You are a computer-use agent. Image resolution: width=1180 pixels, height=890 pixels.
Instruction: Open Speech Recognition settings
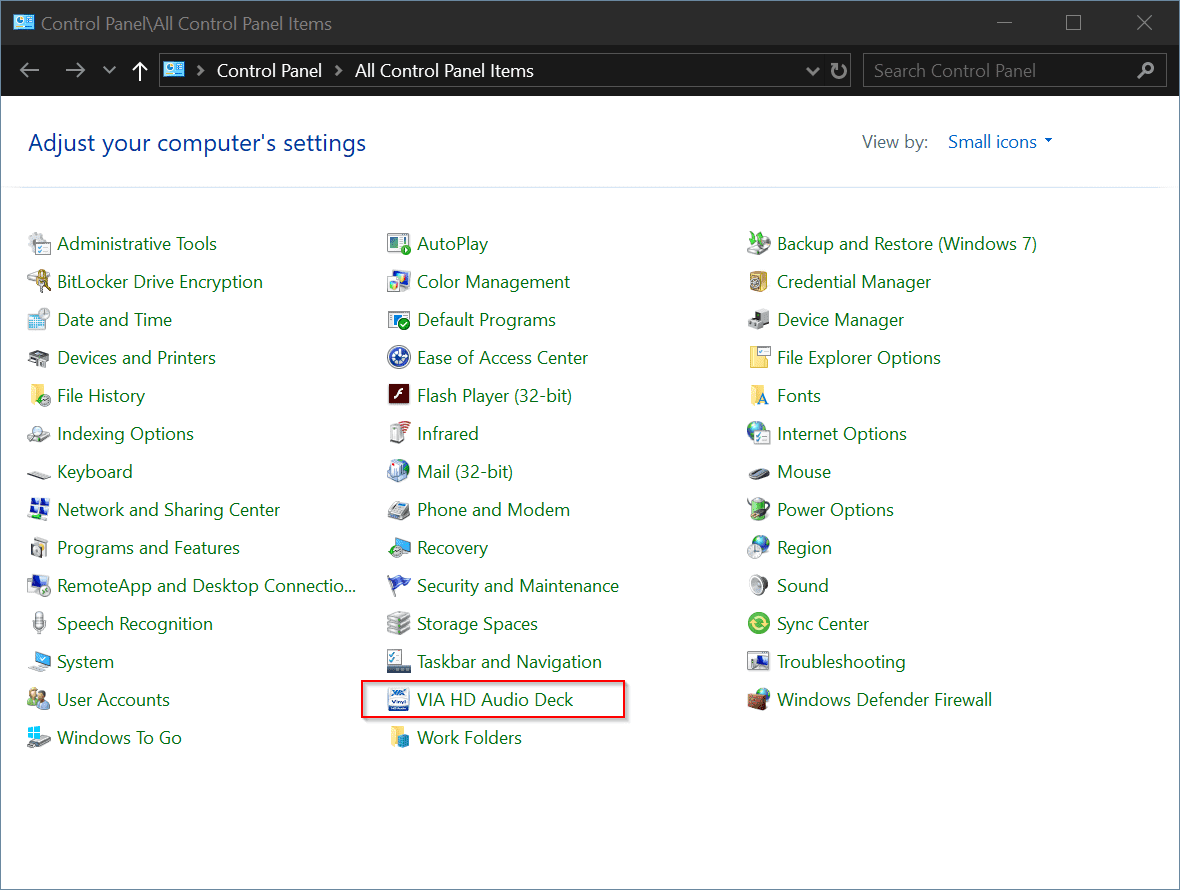pyautogui.click(x=134, y=623)
